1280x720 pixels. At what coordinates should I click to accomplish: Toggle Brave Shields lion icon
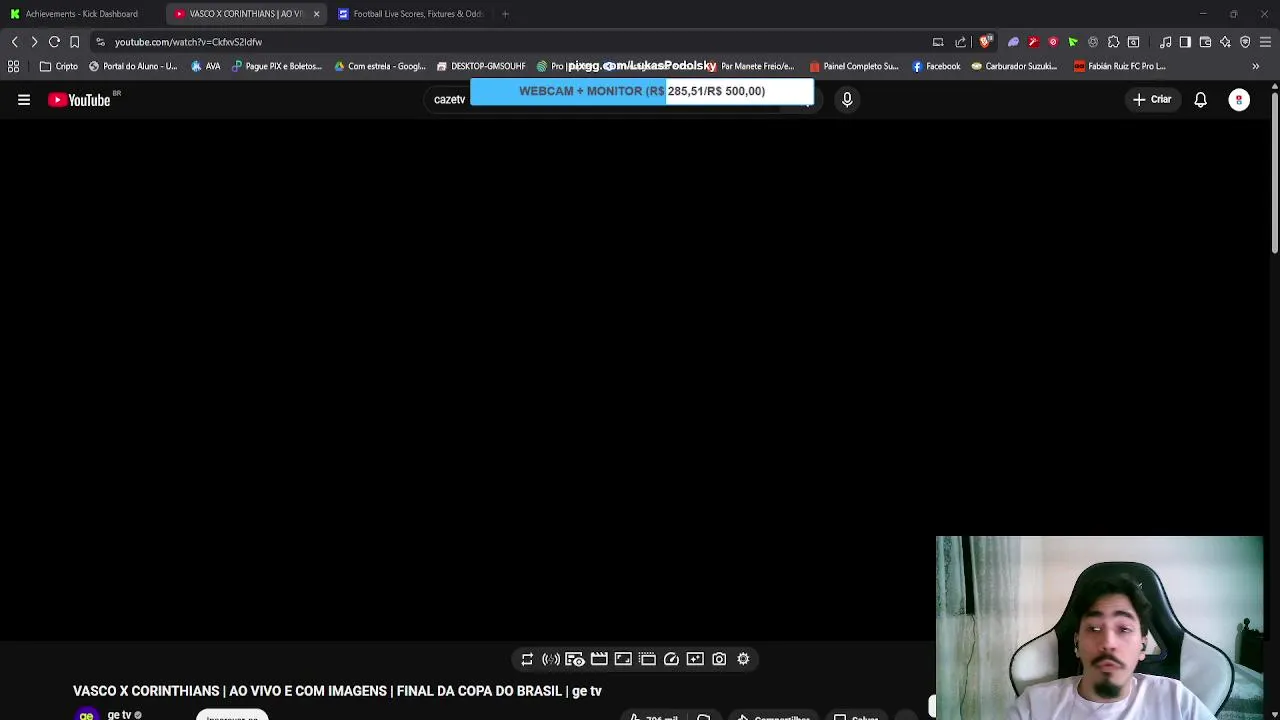(986, 42)
